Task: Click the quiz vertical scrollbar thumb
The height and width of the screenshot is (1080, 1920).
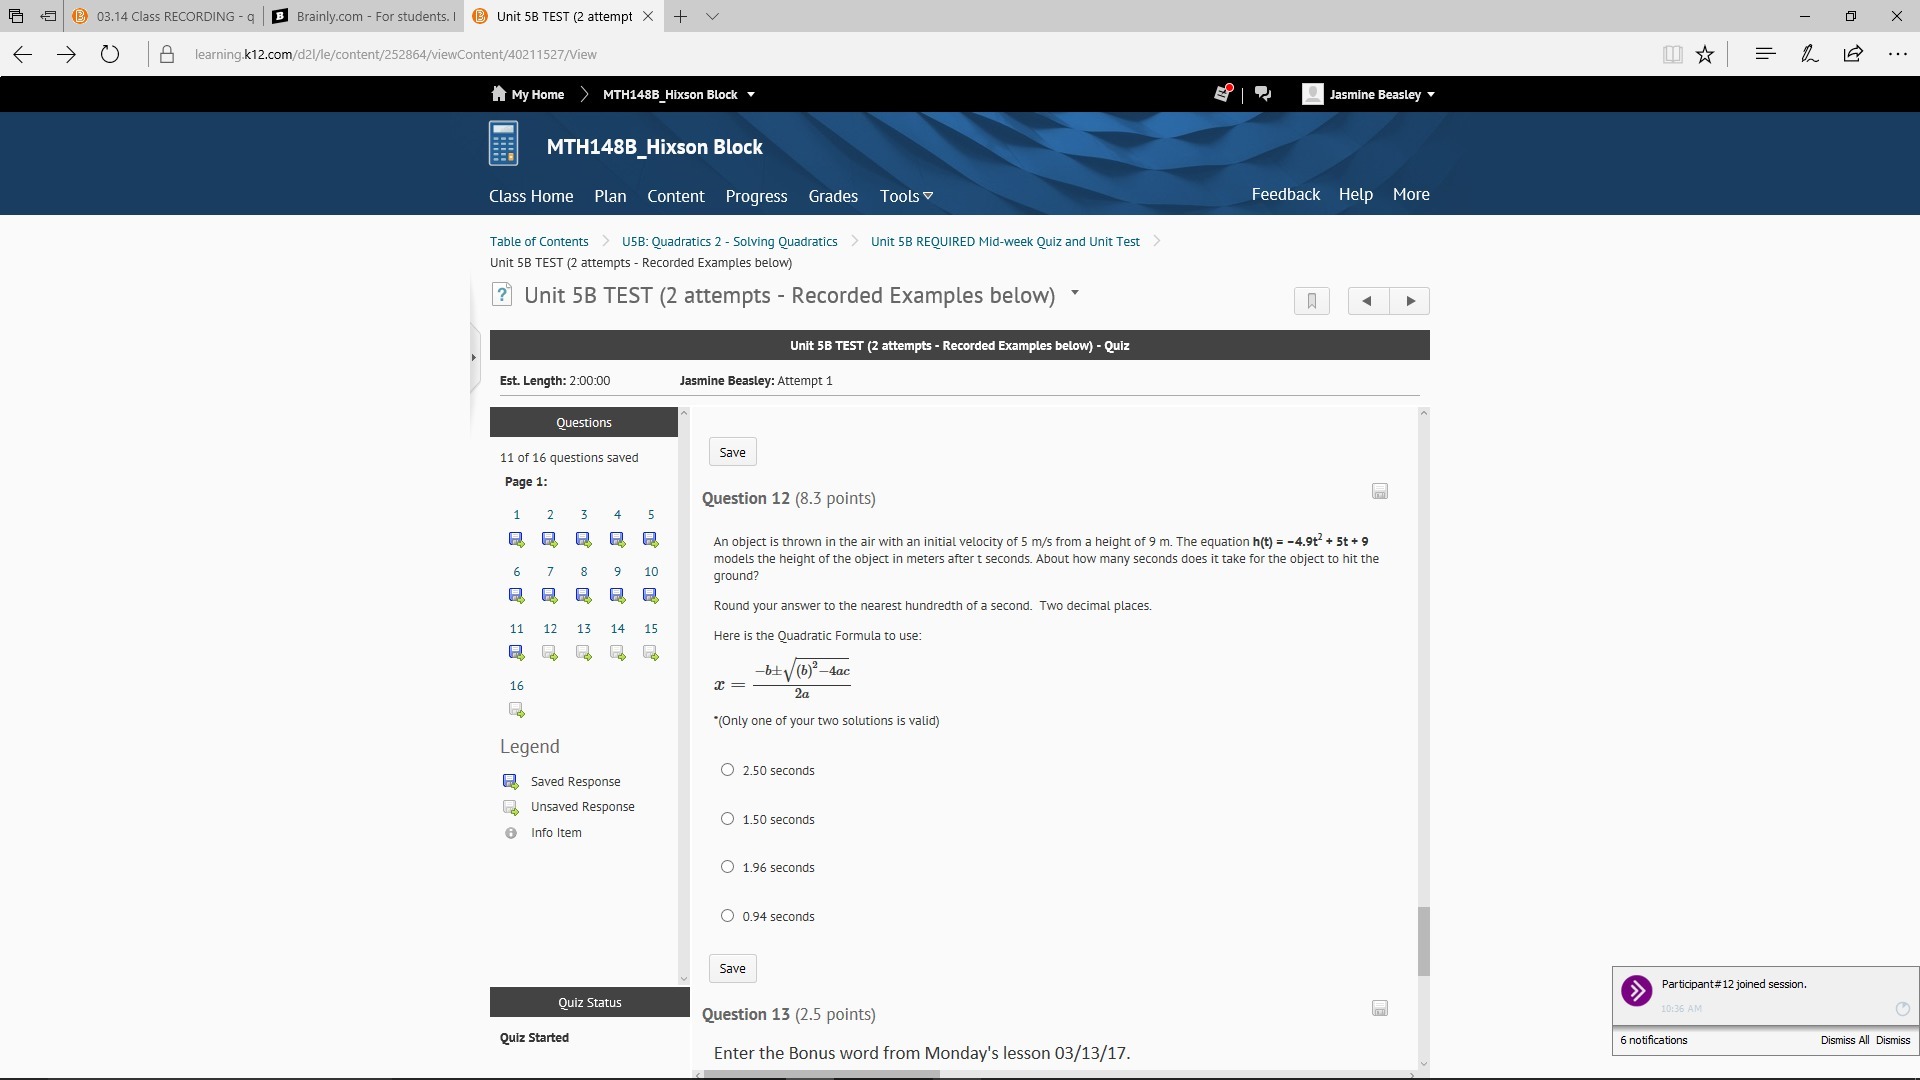Action: 1423,940
